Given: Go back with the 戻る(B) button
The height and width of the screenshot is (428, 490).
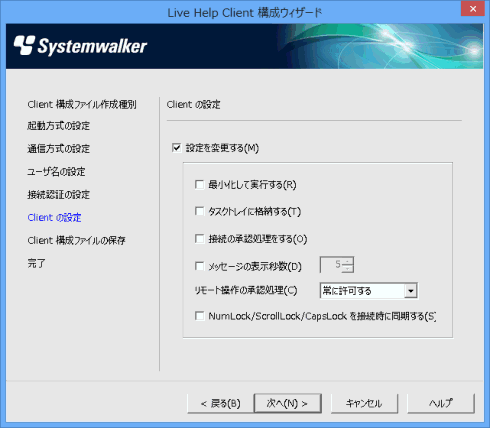Looking at the screenshot, I should [x=221, y=404].
